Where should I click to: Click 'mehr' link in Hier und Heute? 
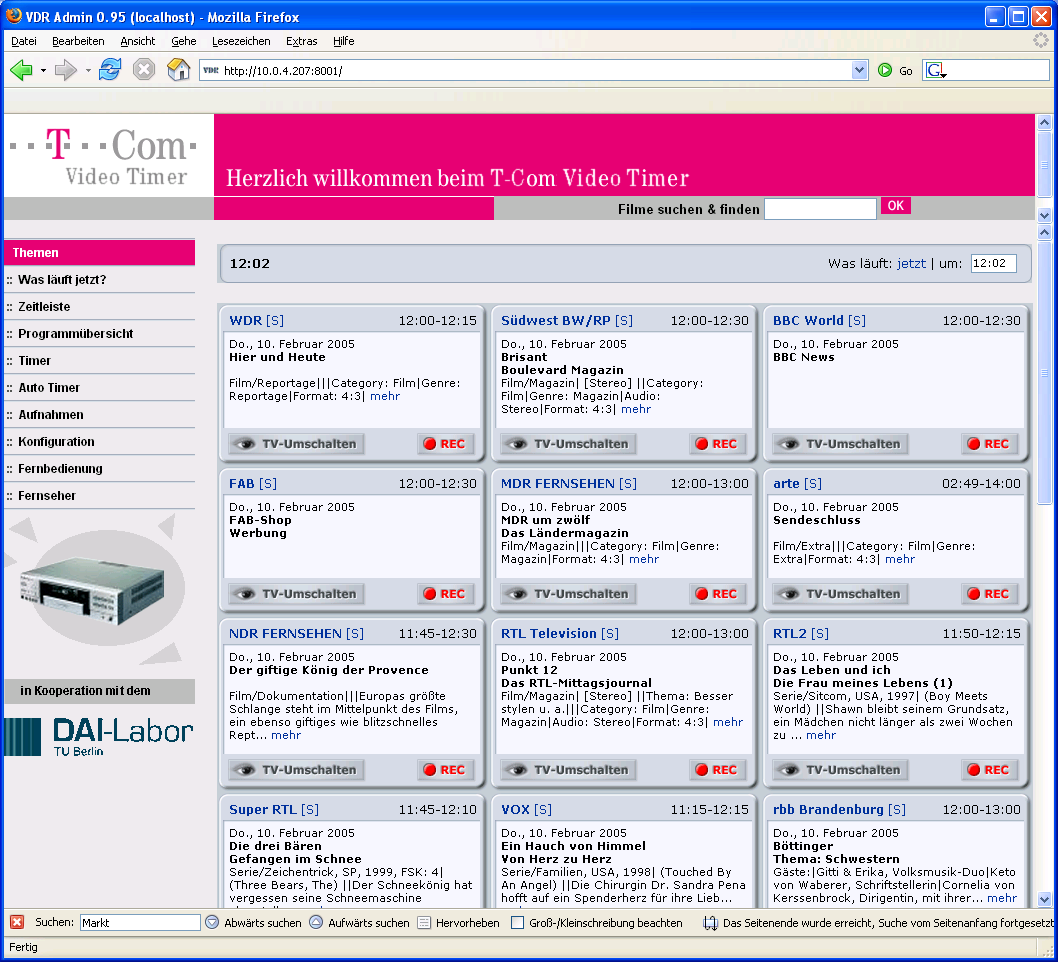pyautogui.click(x=385, y=396)
